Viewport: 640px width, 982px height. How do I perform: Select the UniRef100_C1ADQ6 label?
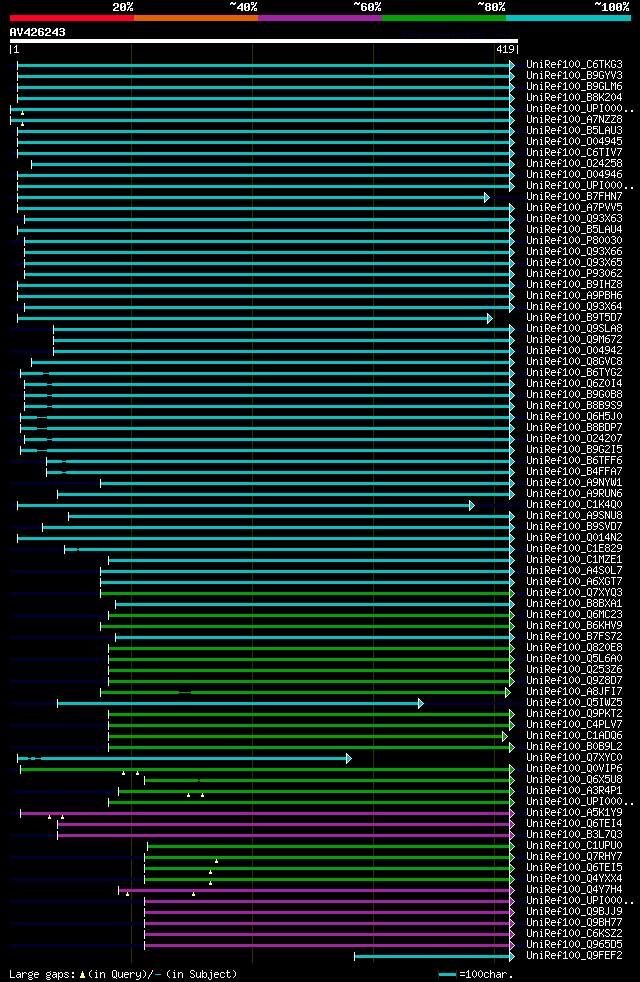point(574,736)
